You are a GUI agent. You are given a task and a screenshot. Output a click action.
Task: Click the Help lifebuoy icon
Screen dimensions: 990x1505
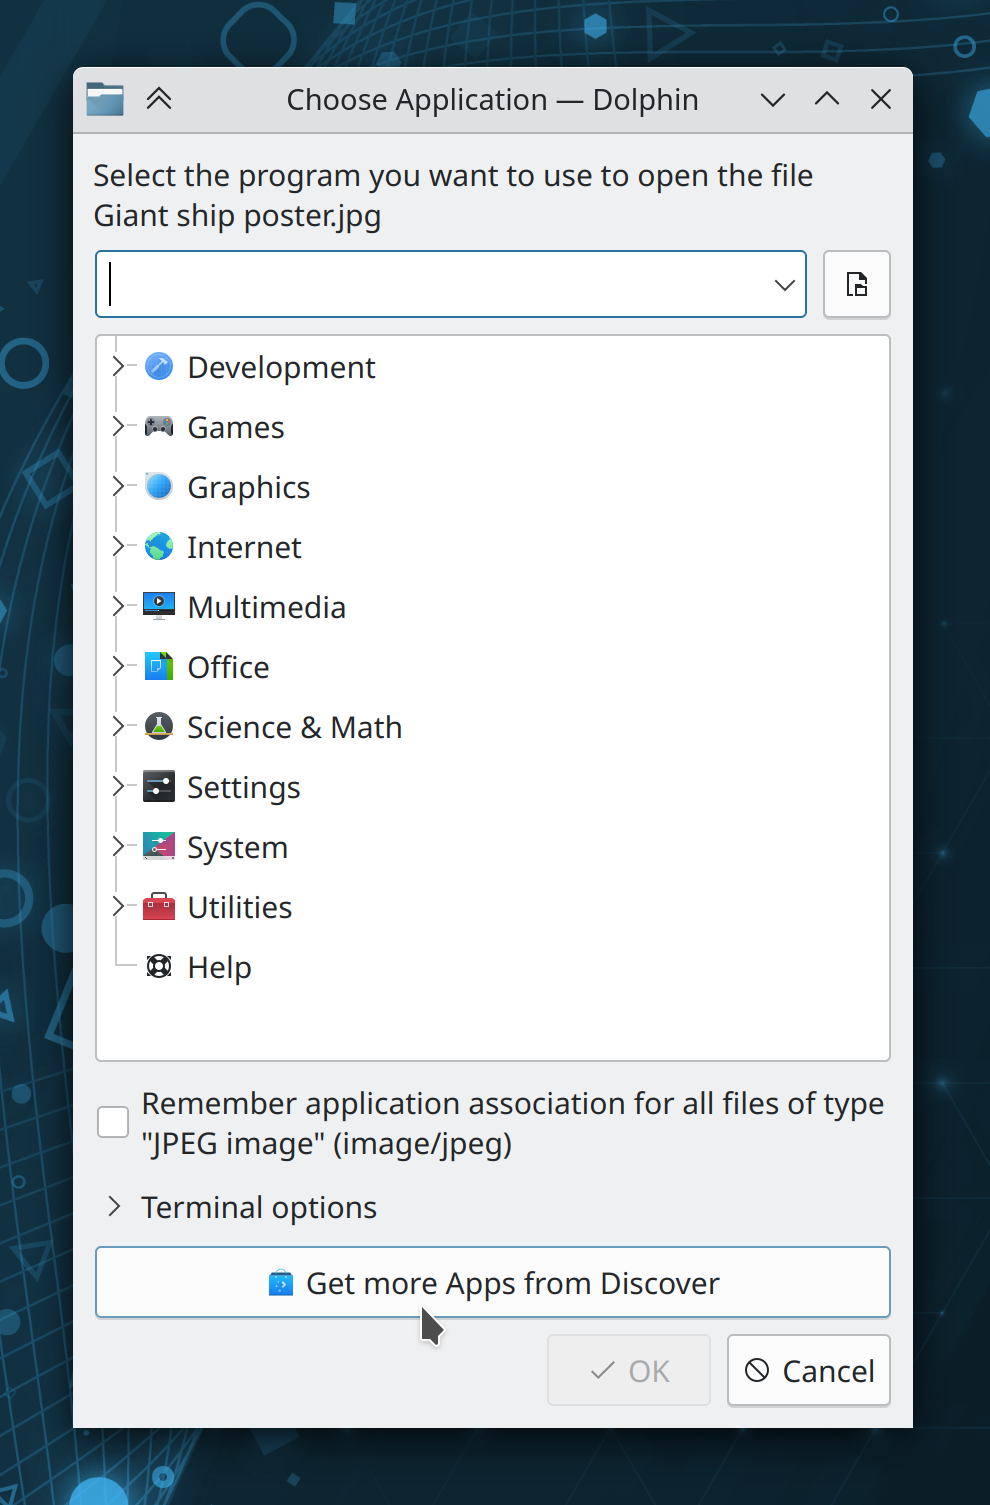[x=159, y=967]
